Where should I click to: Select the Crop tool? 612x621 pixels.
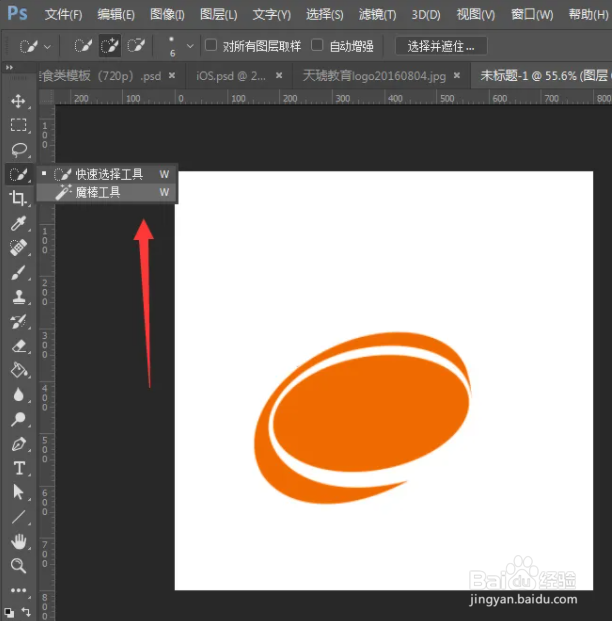[x=18, y=198]
